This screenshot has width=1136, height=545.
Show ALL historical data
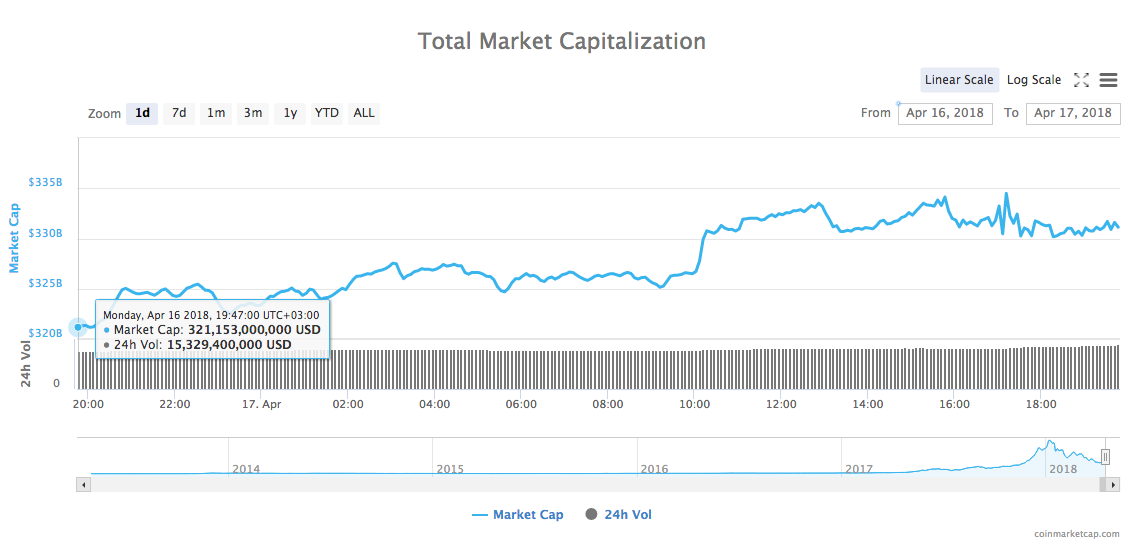(364, 113)
